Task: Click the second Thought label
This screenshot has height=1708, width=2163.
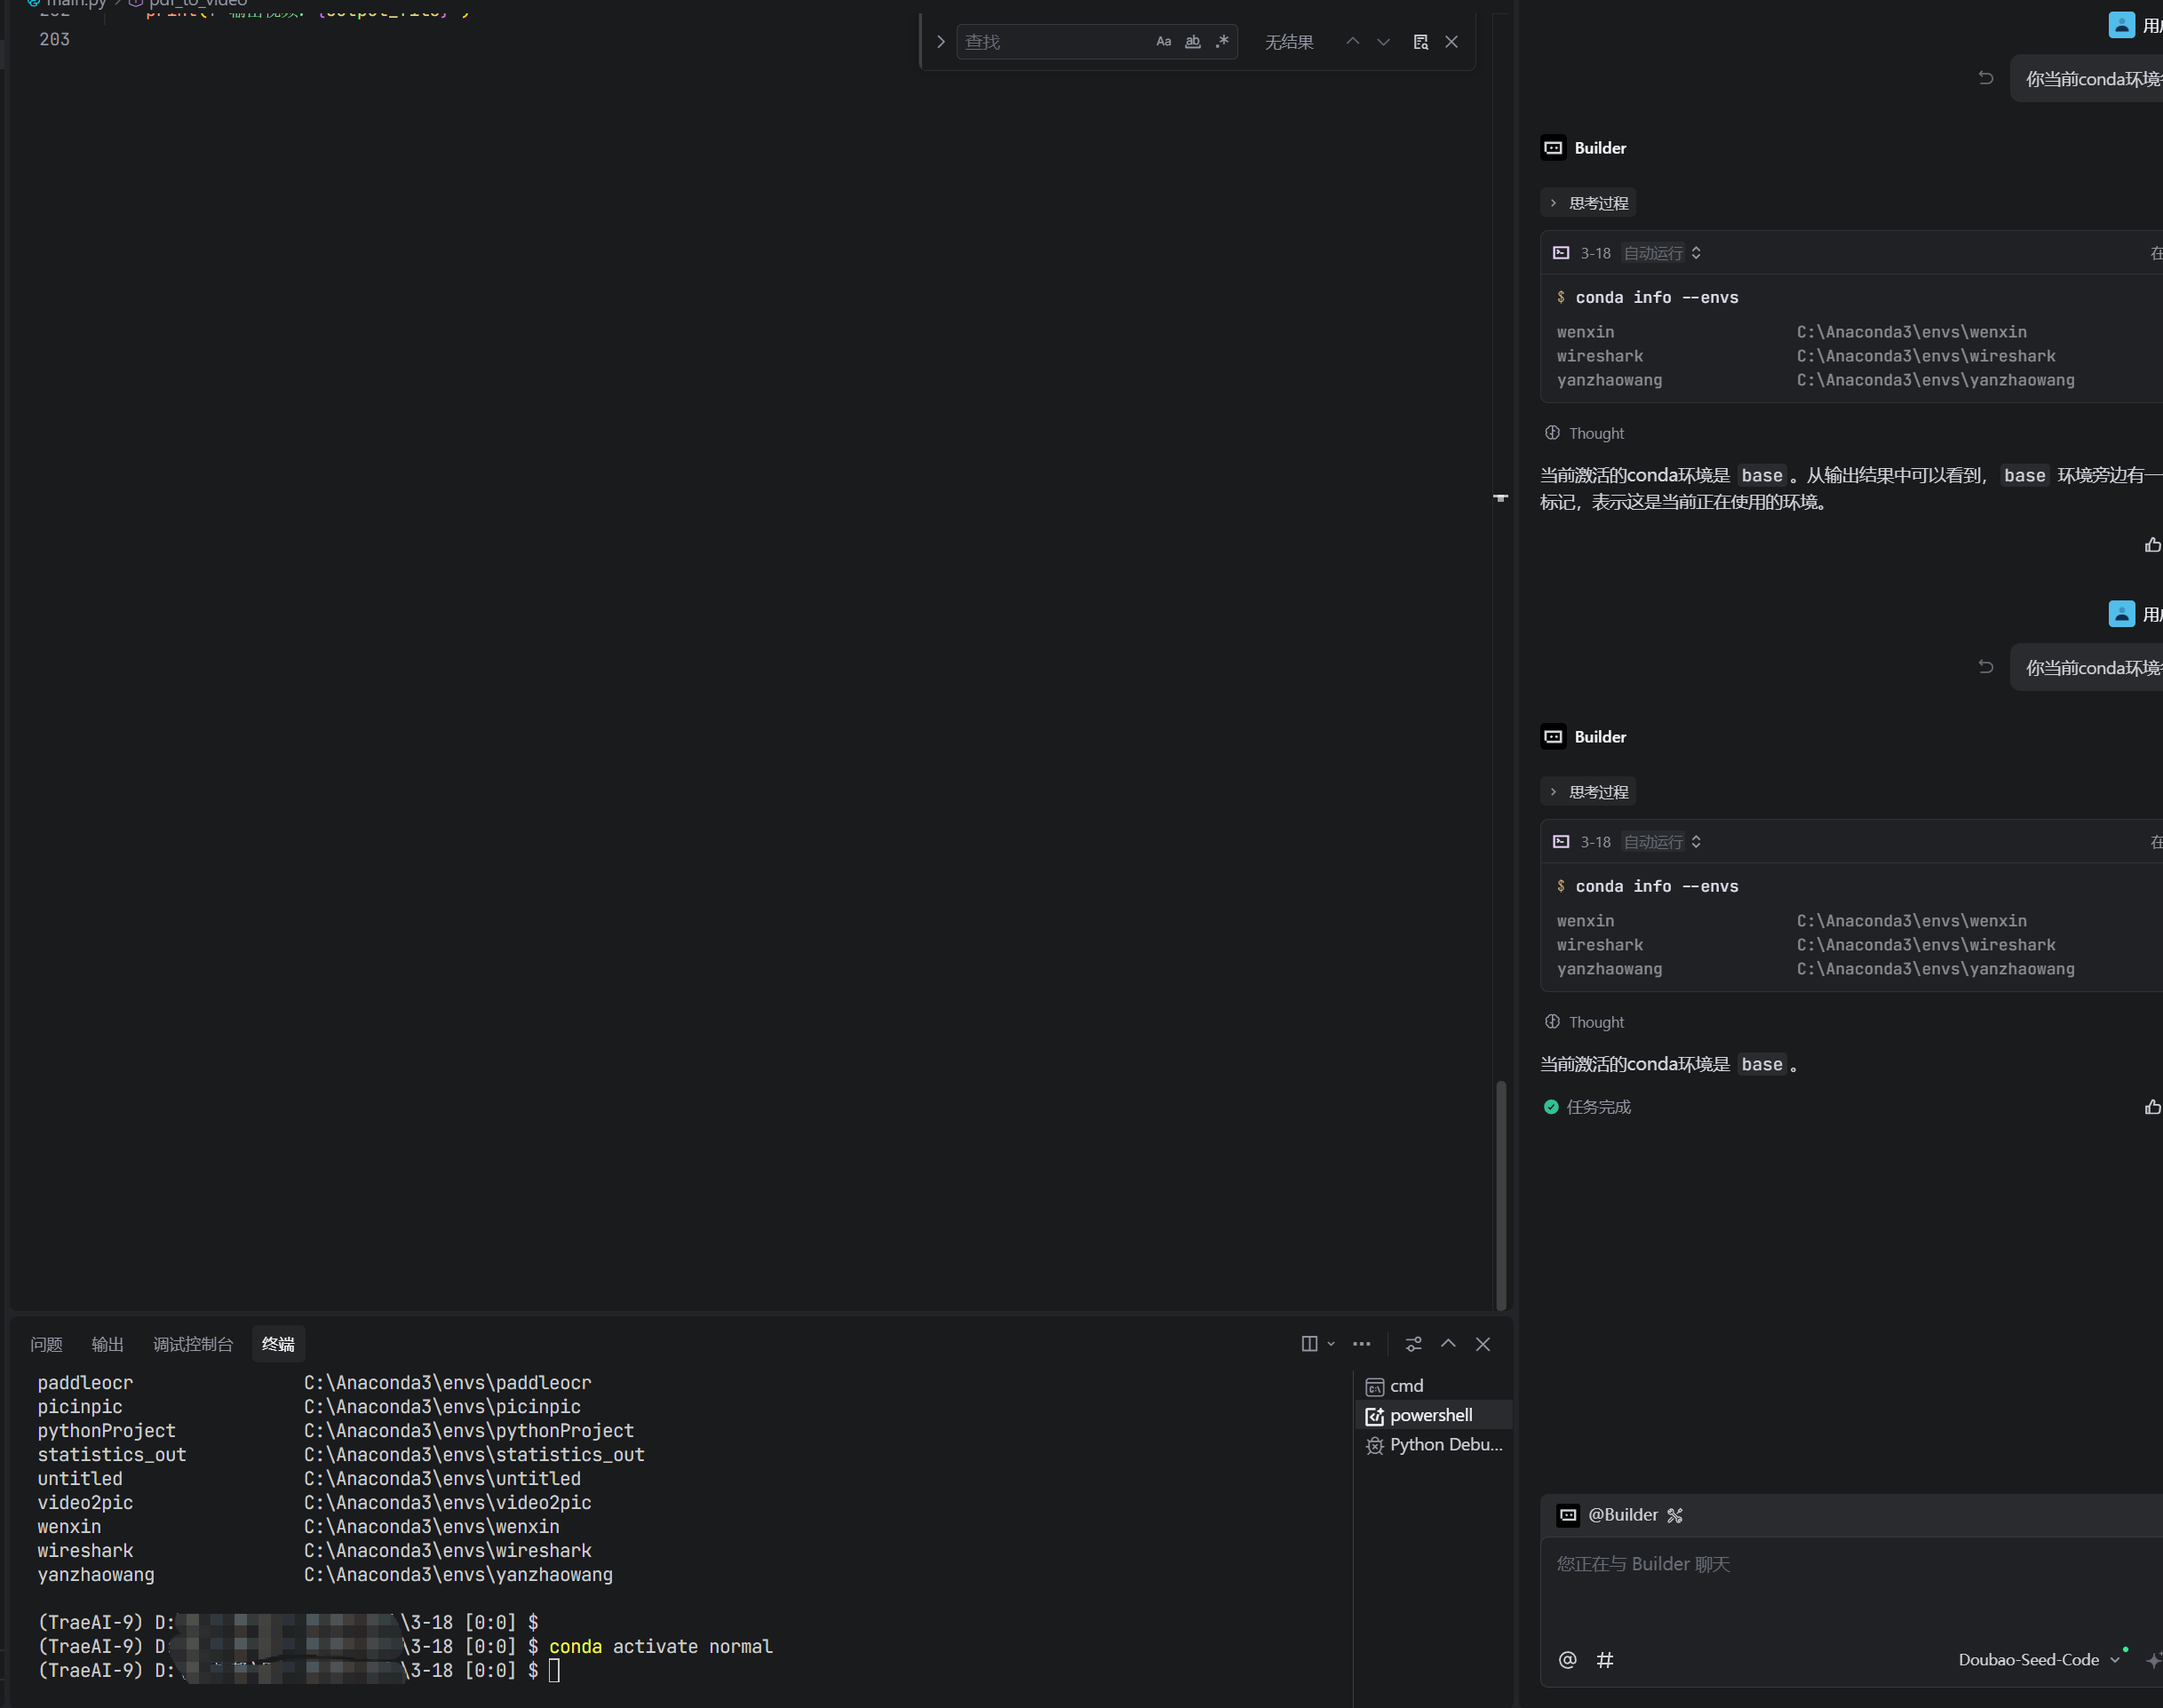Action: click(x=1596, y=1022)
